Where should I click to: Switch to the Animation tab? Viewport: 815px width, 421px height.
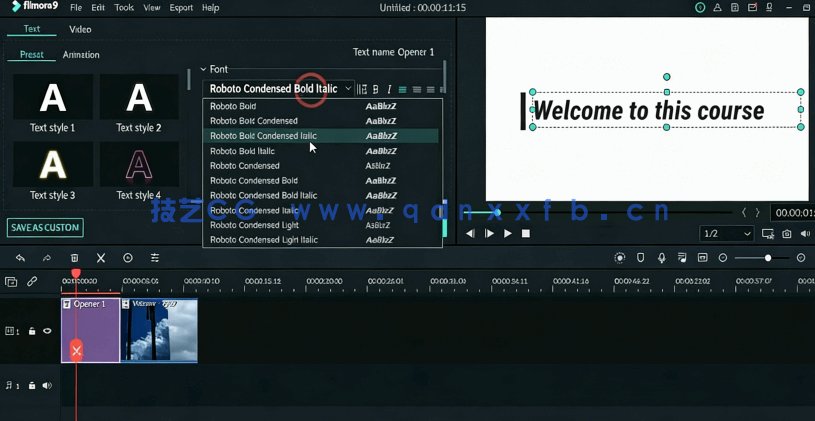(81, 55)
